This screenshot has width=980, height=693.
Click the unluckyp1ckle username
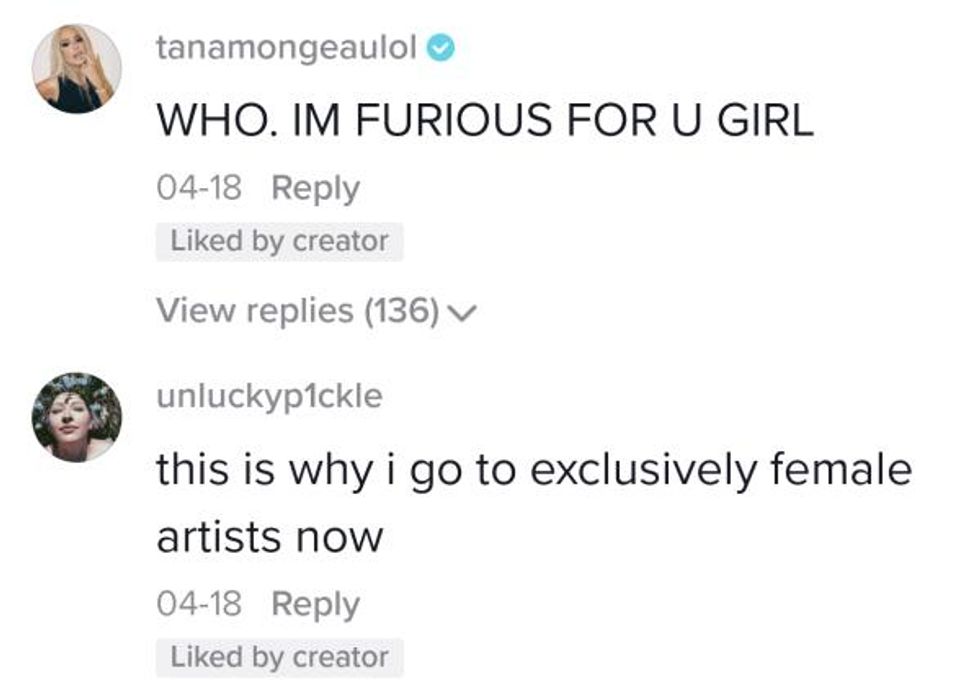pos(269,396)
